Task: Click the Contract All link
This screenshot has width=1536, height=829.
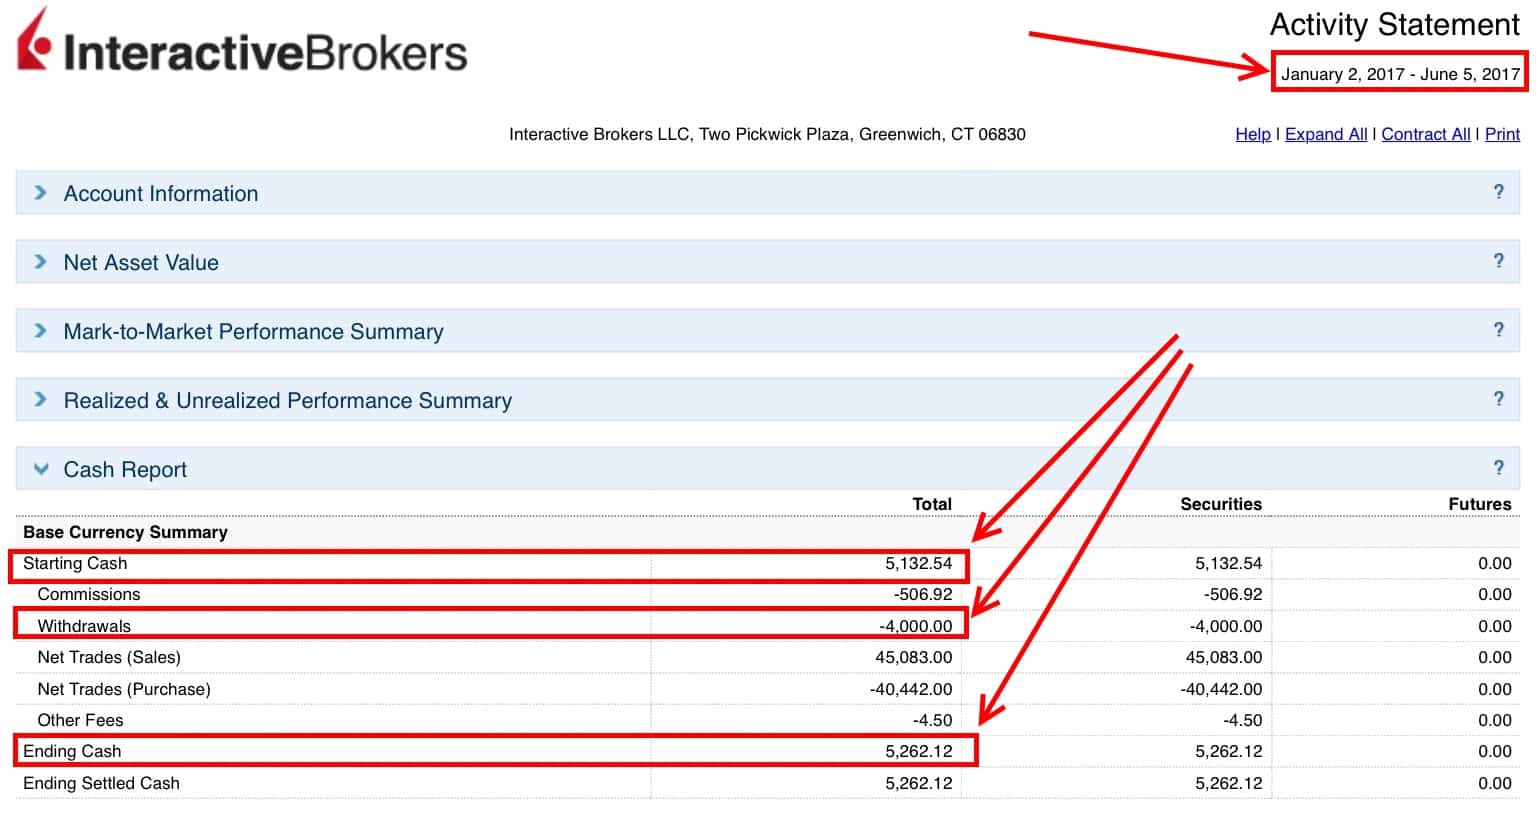Action: [1425, 134]
